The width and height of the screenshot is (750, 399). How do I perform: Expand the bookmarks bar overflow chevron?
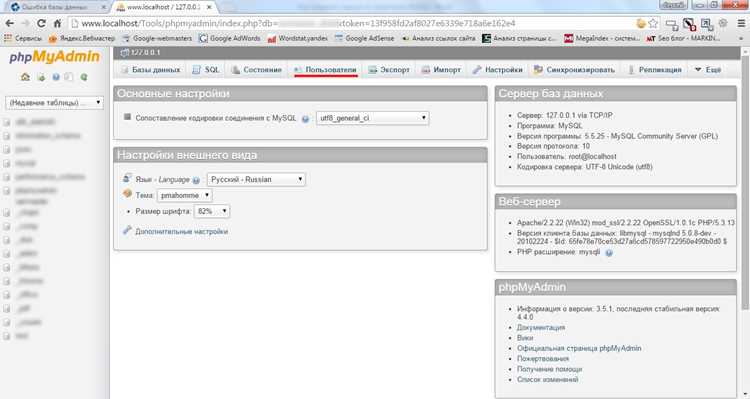click(x=741, y=38)
